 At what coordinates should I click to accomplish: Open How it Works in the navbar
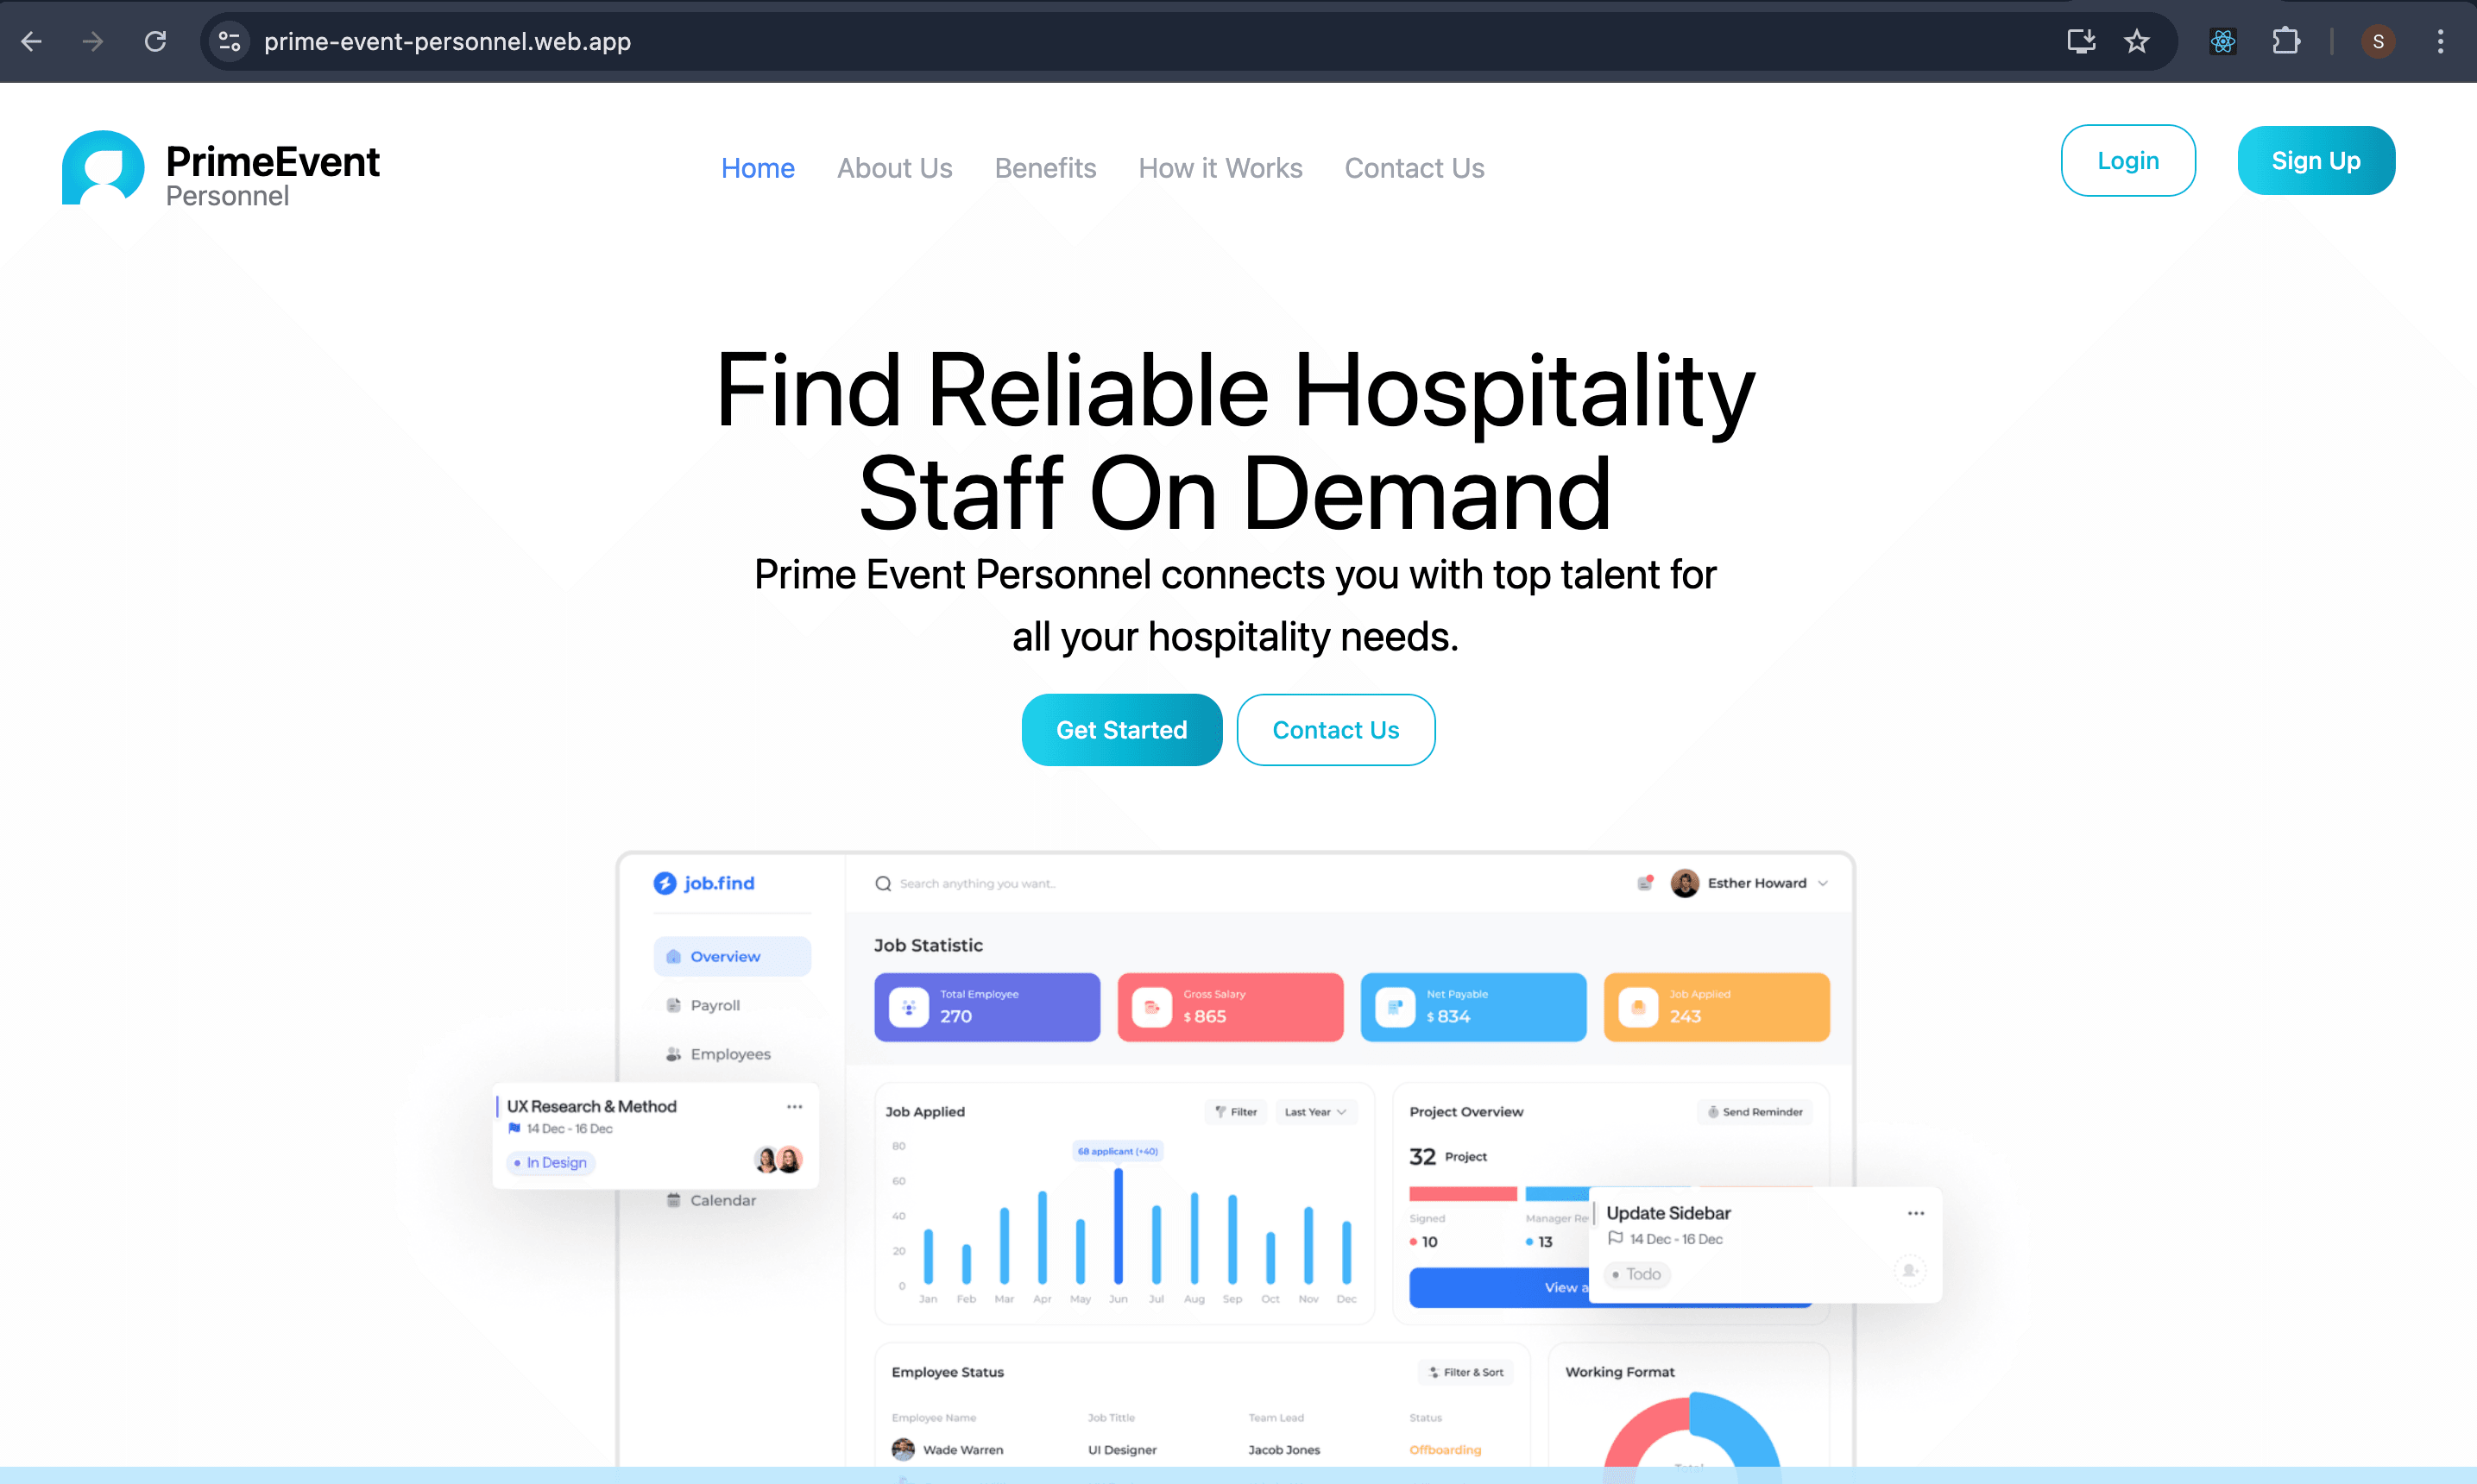tap(1221, 168)
